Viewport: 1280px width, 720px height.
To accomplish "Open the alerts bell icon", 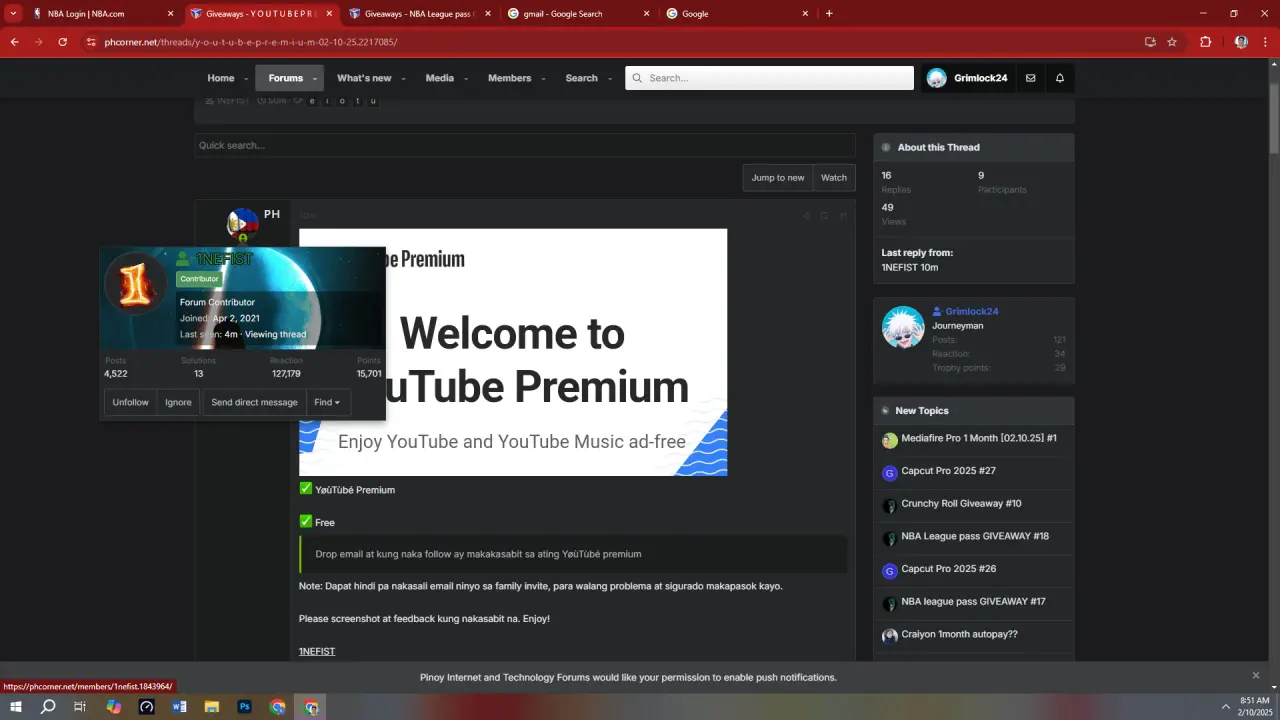I will (1060, 78).
